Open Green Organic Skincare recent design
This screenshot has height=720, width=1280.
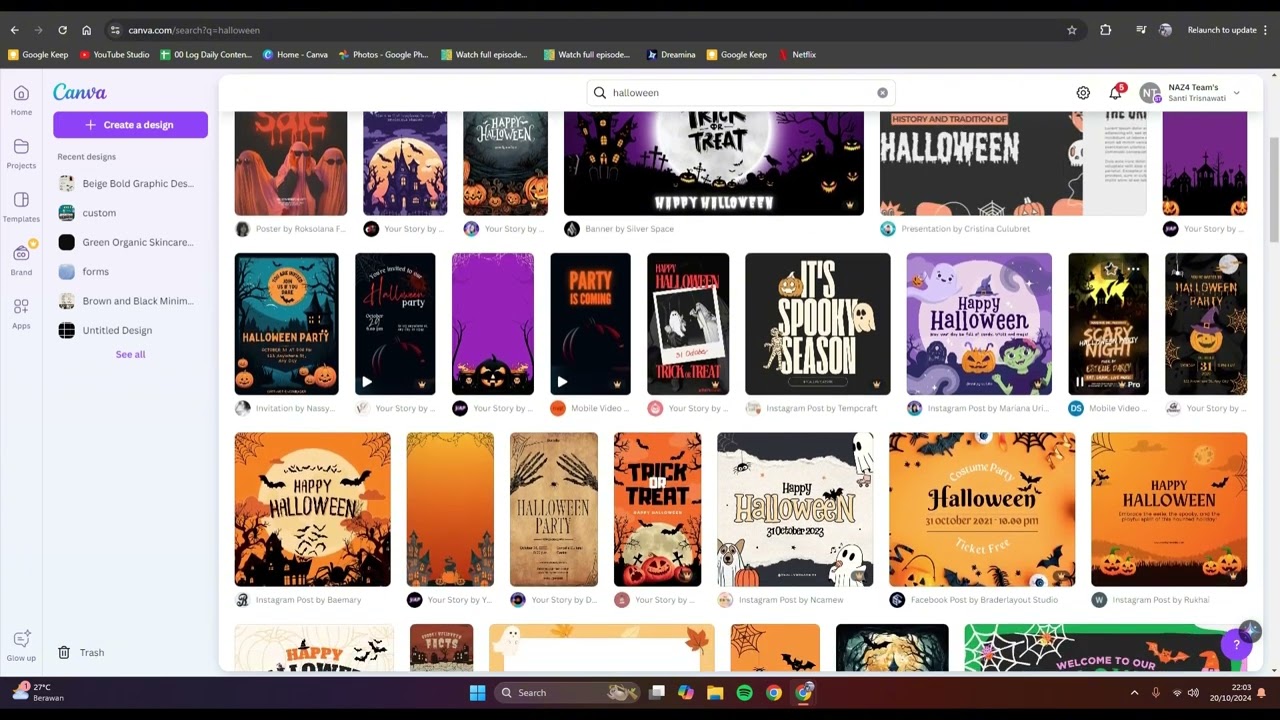[125, 242]
